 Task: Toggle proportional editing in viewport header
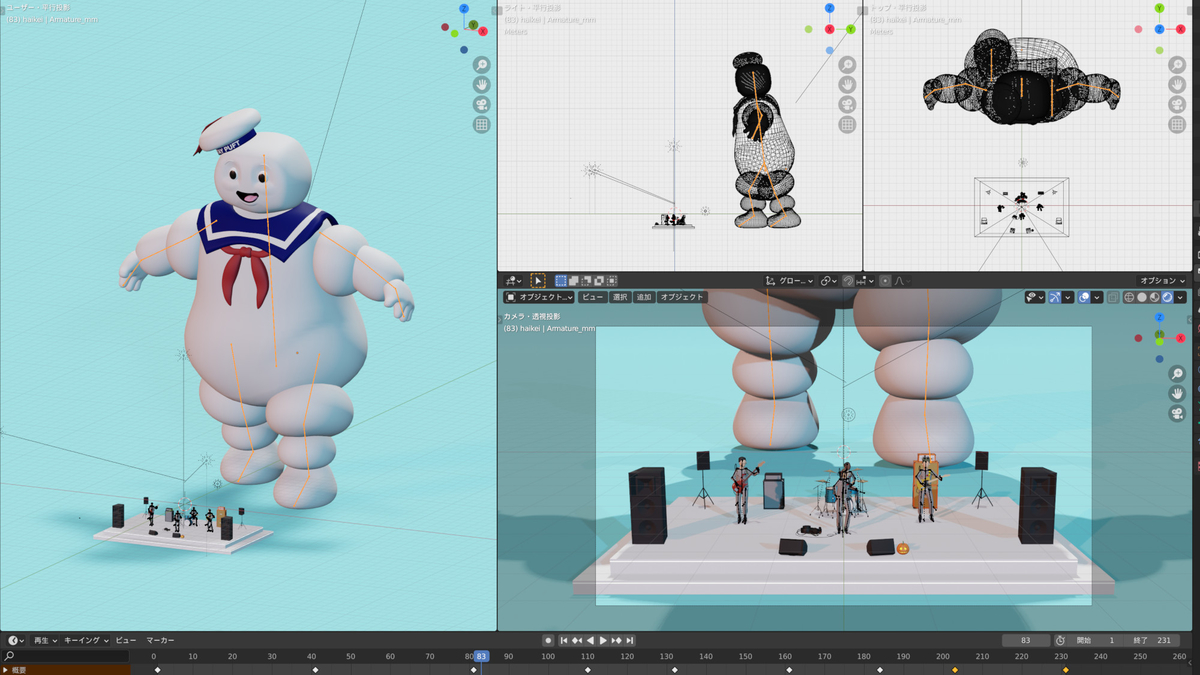click(885, 281)
